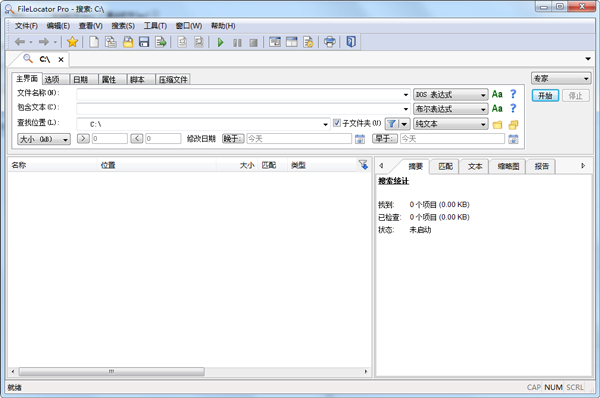Expand the 查找位置 dropdown
Image resolution: width=600 pixels, height=398 pixels.
(x=325, y=124)
